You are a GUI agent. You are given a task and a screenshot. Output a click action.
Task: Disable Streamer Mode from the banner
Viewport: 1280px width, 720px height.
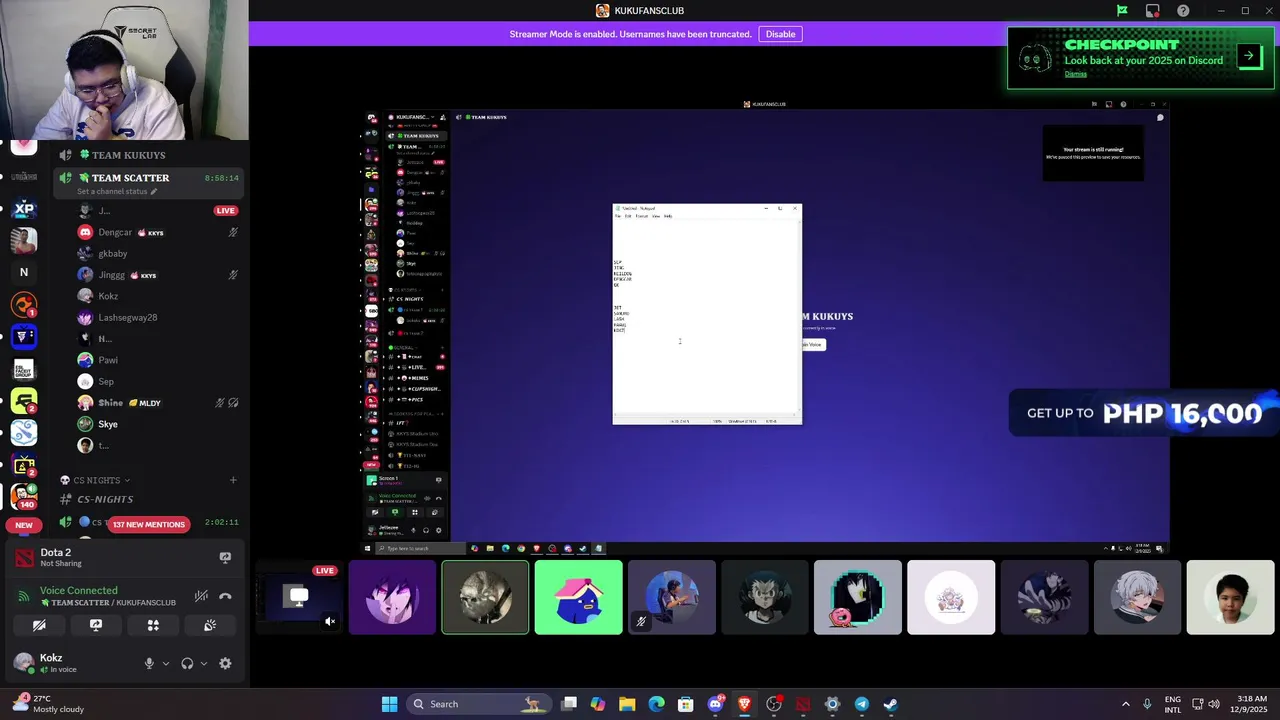[x=780, y=34]
